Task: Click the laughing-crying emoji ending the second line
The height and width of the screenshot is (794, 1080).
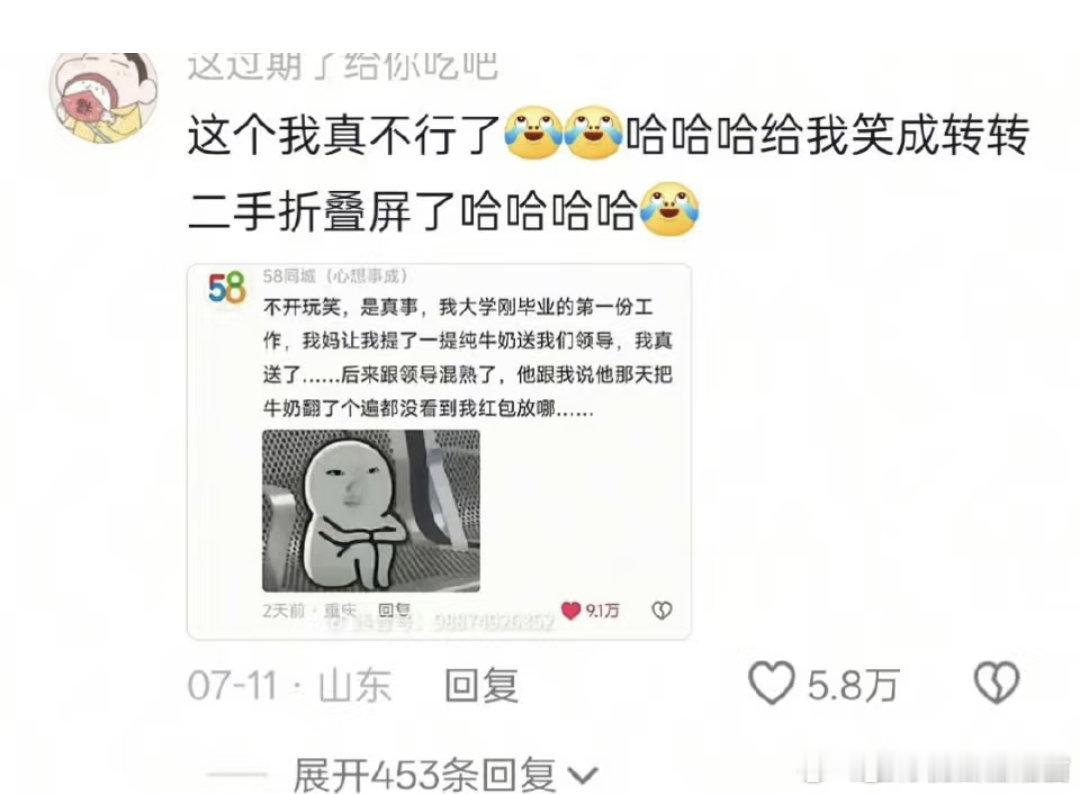Action: (669, 209)
